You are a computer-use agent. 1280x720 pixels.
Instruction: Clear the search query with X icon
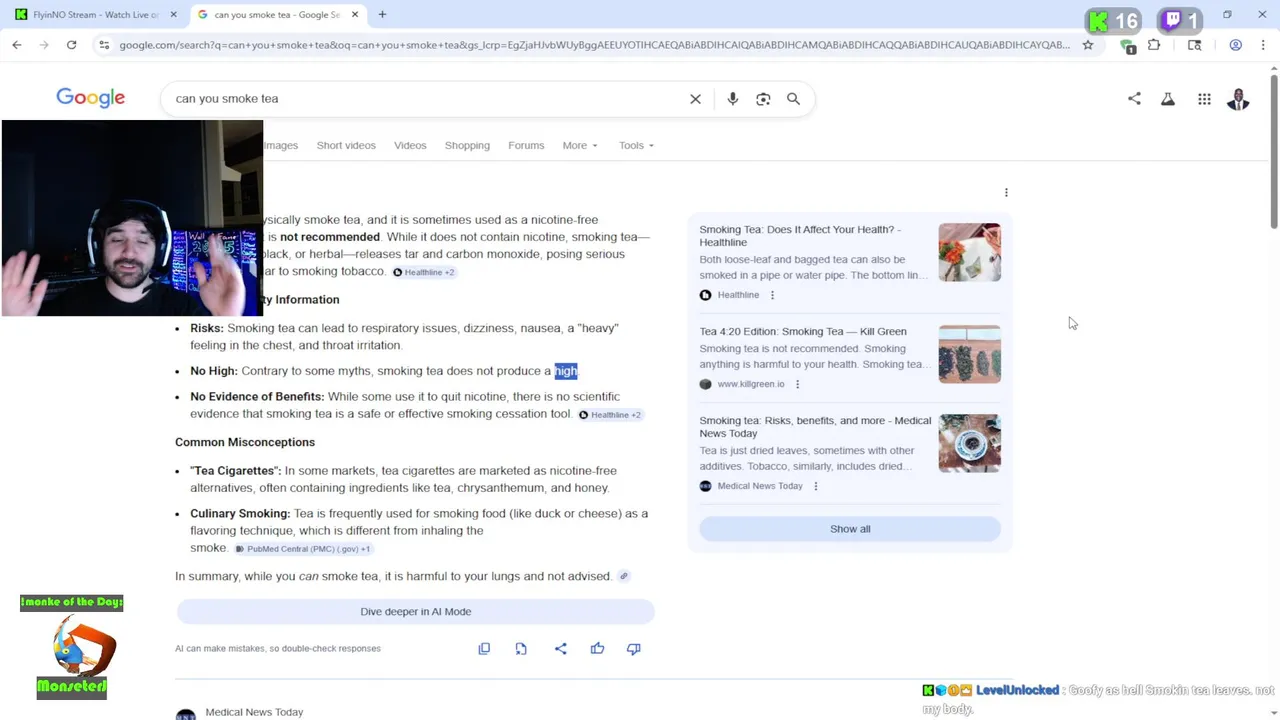(x=695, y=99)
